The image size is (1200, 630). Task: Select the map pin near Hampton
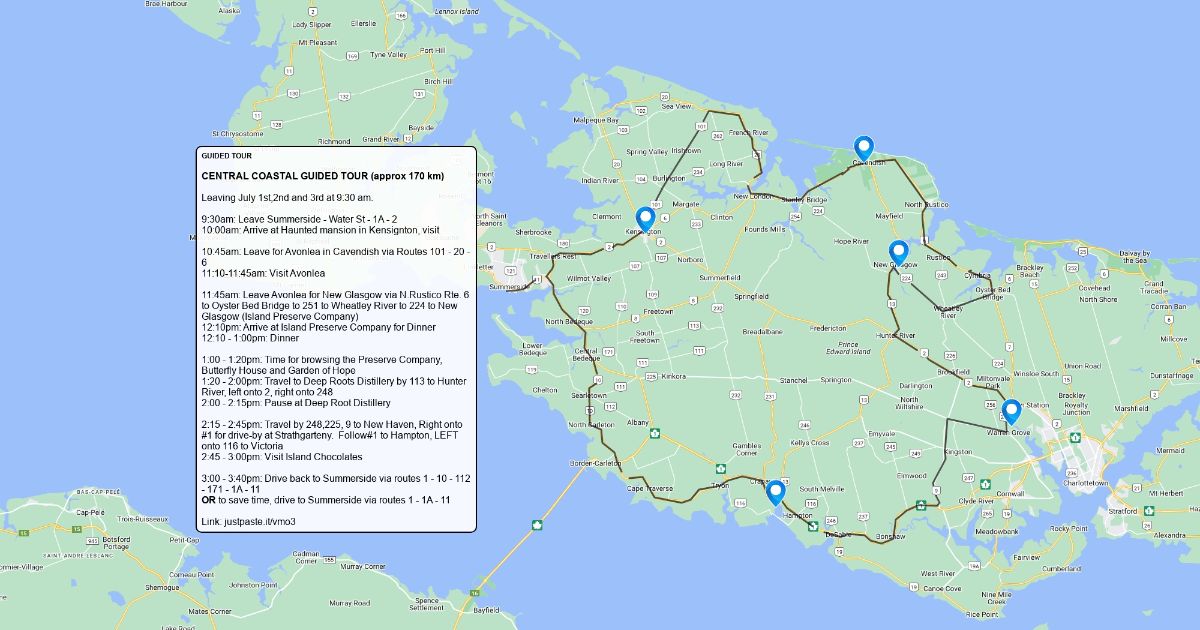[775, 493]
